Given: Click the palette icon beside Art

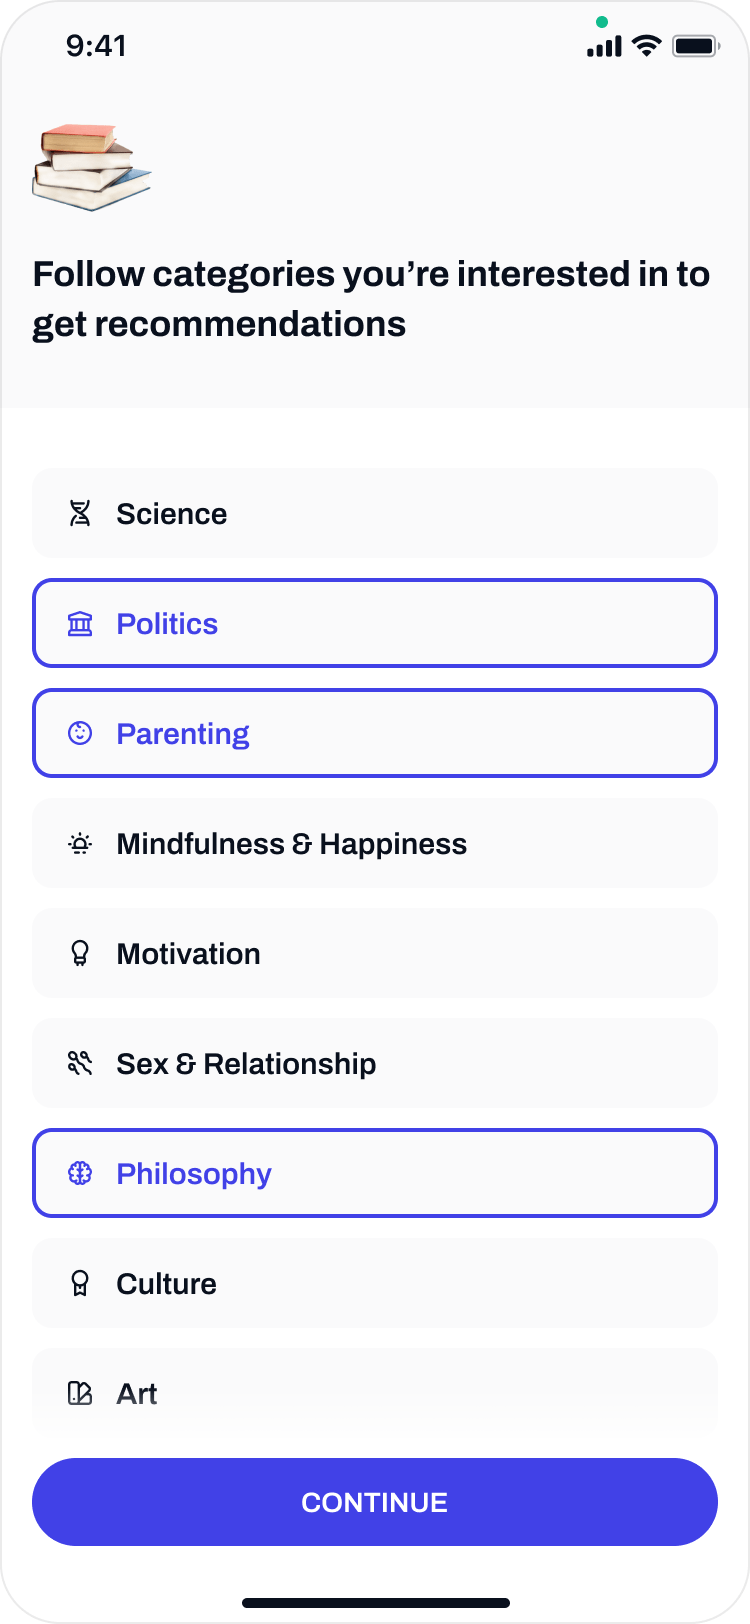Looking at the screenshot, I should click(x=80, y=1394).
